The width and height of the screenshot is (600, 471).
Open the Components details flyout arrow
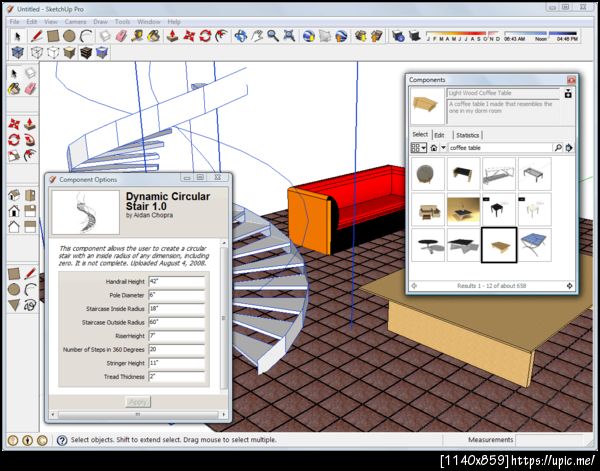pos(569,148)
